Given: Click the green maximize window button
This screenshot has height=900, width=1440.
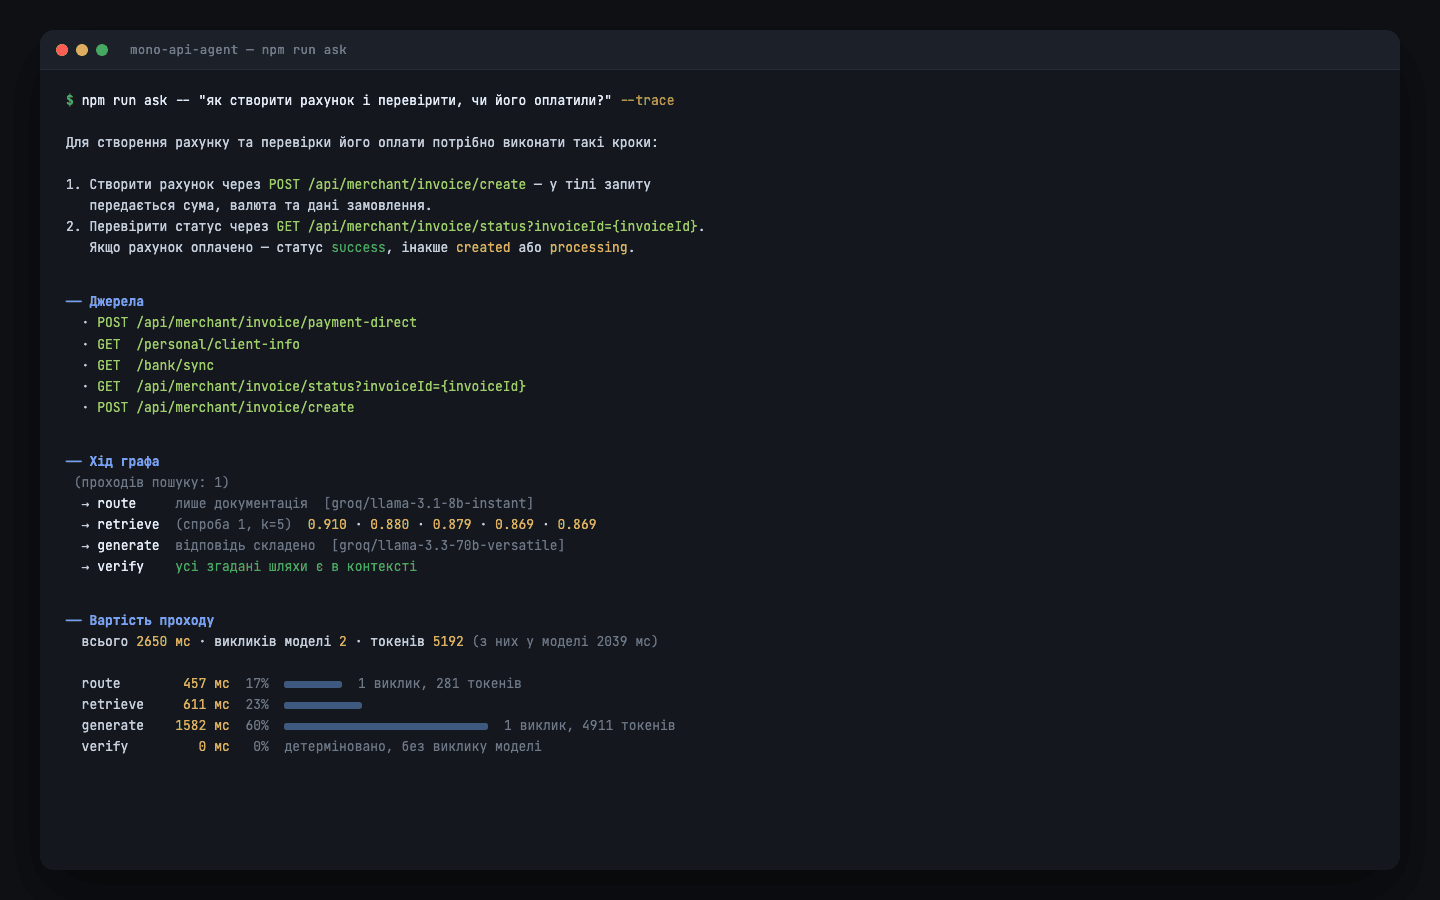Looking at the screenshot, I should coord(102,50).
